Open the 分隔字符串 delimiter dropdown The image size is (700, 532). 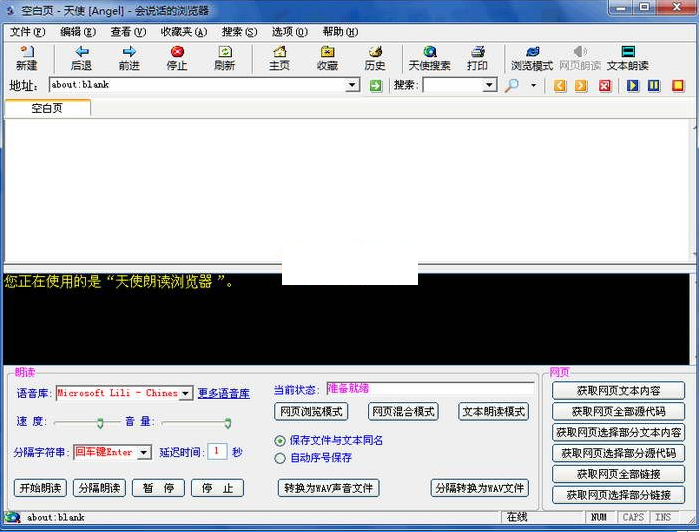pyautogui.click(x=144, y=453)
